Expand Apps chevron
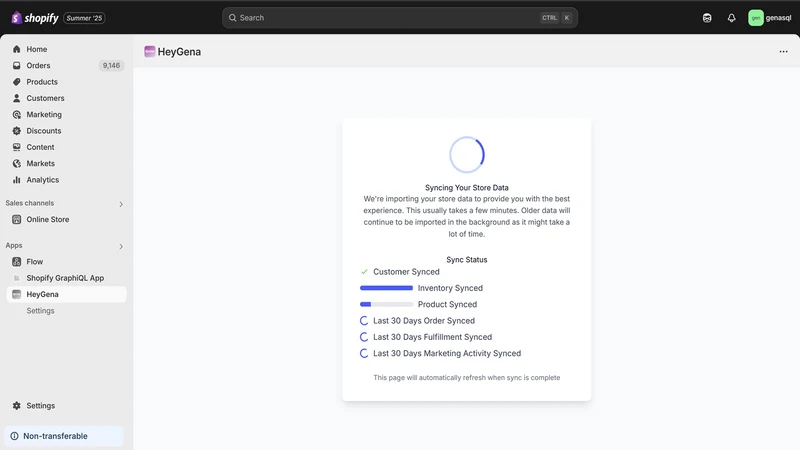 [x=121, y=246]
